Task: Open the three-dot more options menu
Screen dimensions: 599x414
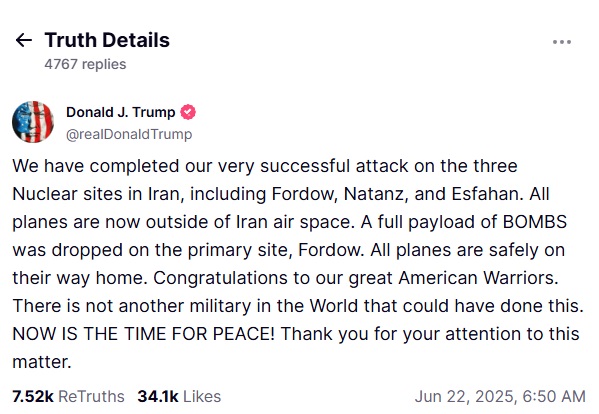Action: [562, 42]
